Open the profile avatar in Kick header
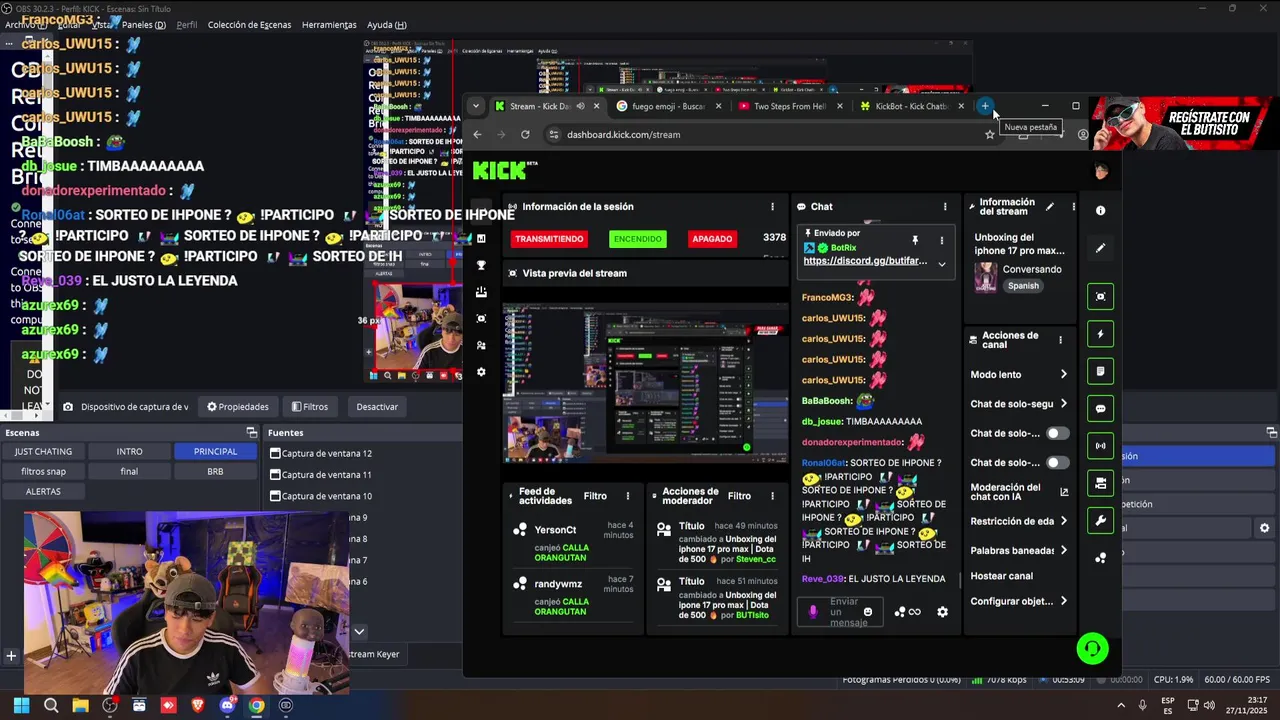 [1101, 171]
